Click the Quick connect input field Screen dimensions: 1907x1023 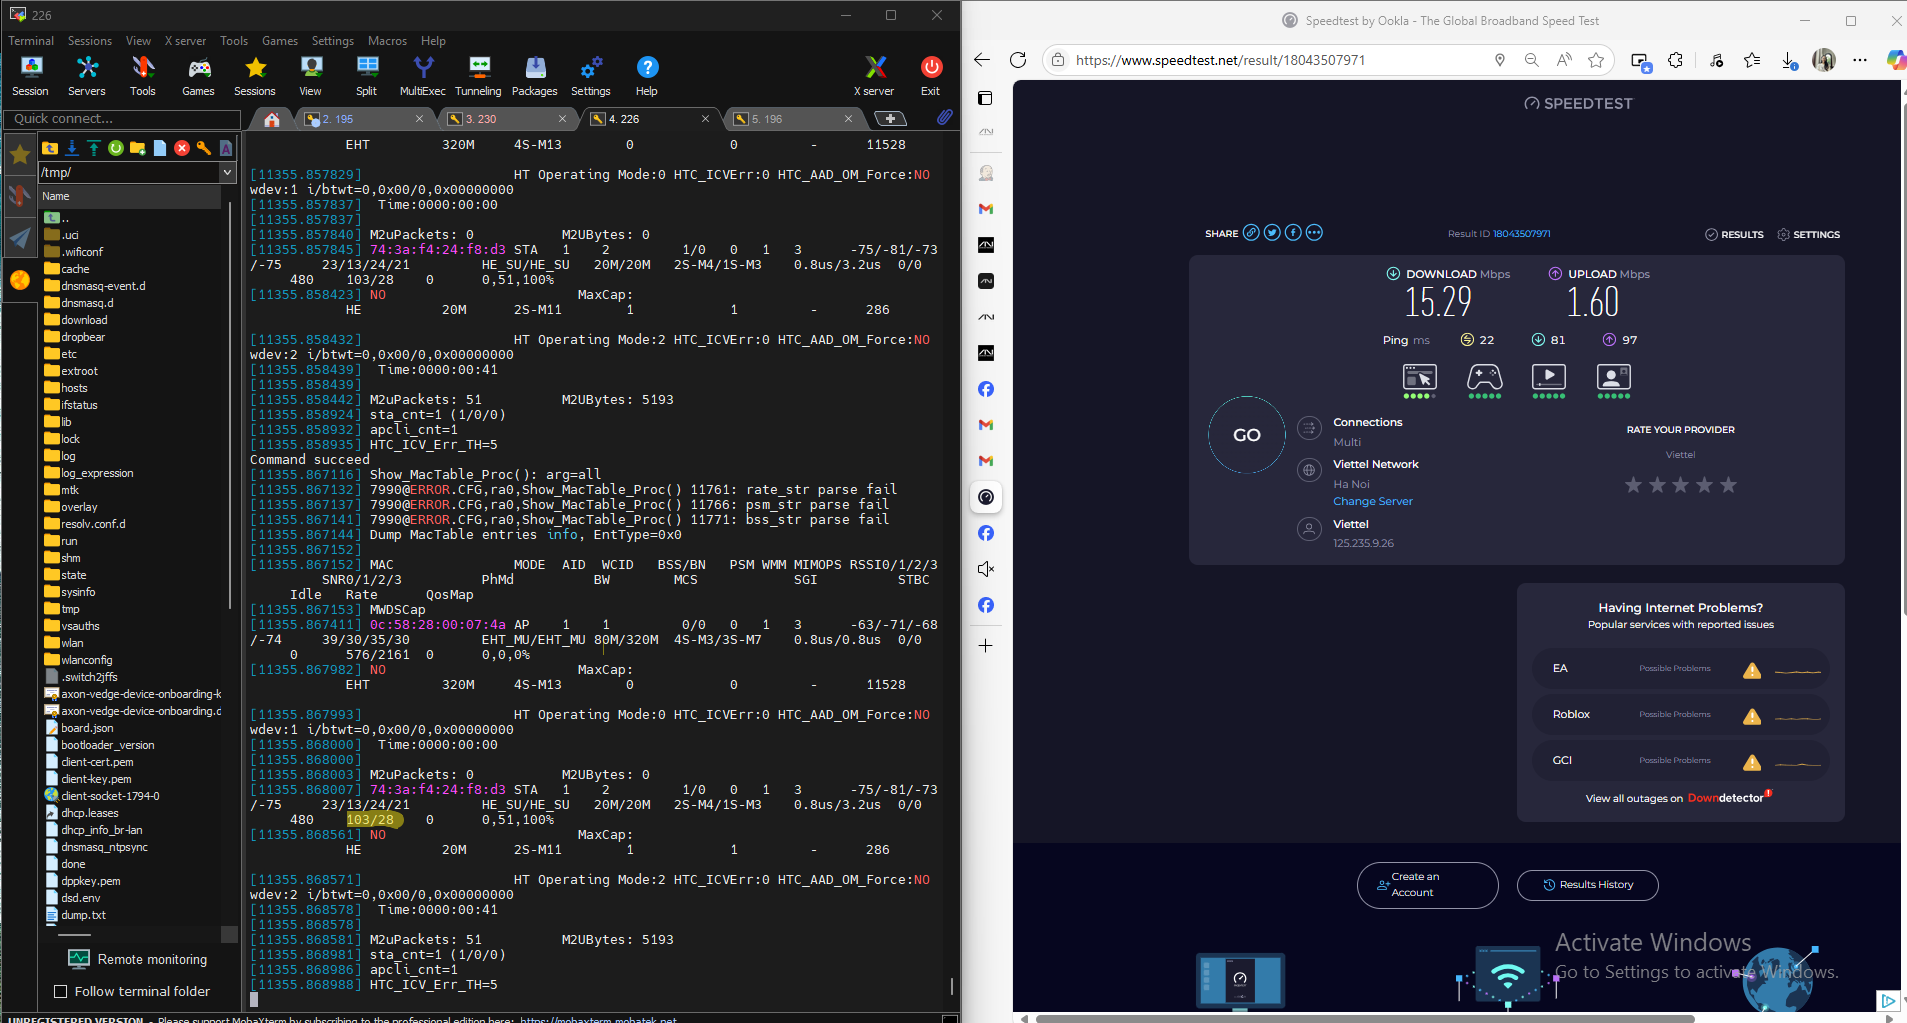coord(122,119)
